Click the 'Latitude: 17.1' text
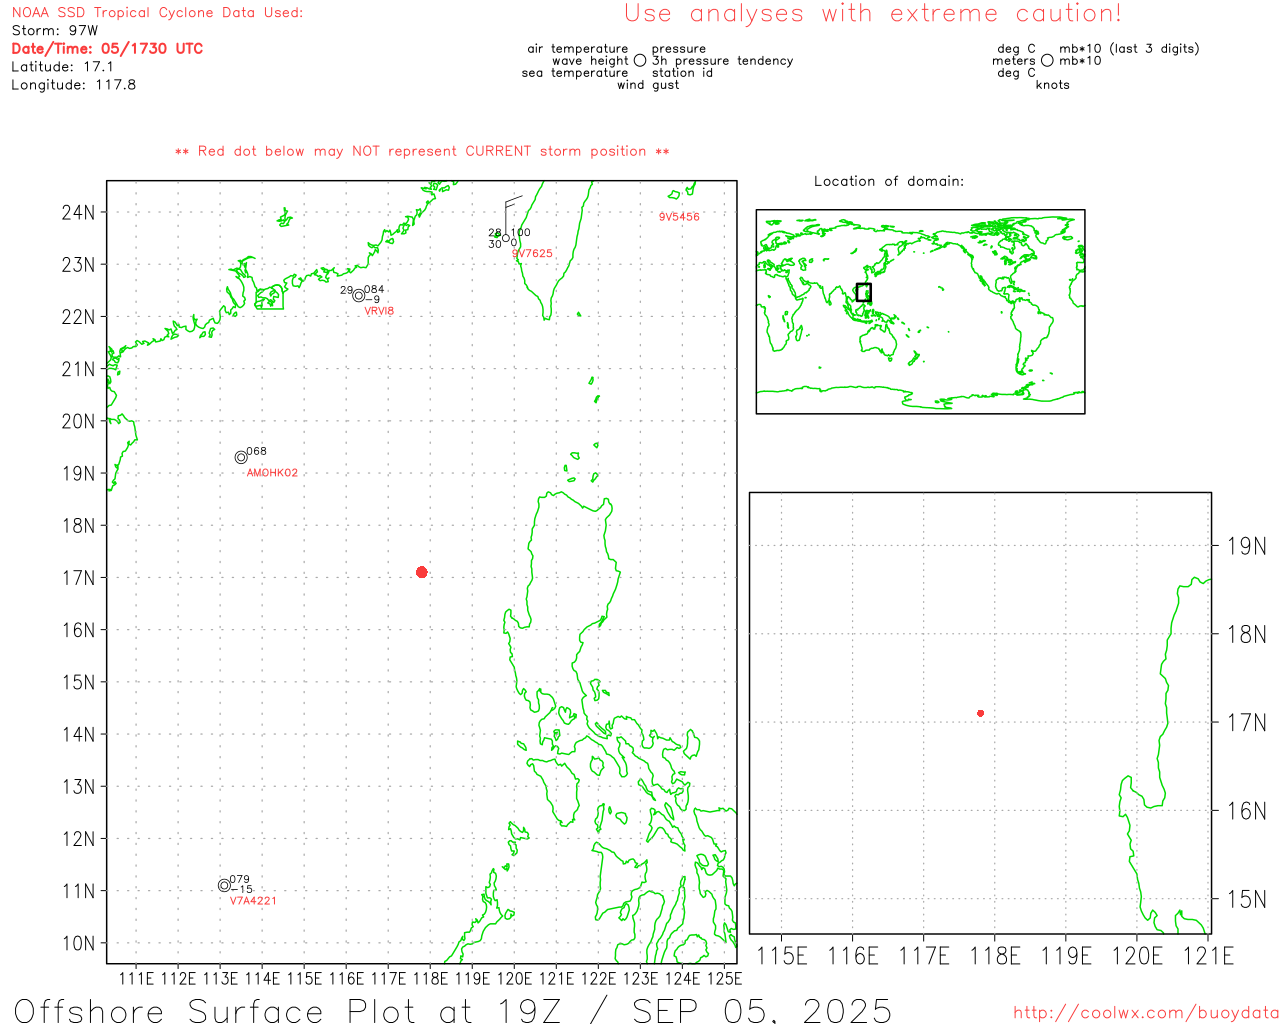Screen dimensions: 1280x1024 [62, 67]
